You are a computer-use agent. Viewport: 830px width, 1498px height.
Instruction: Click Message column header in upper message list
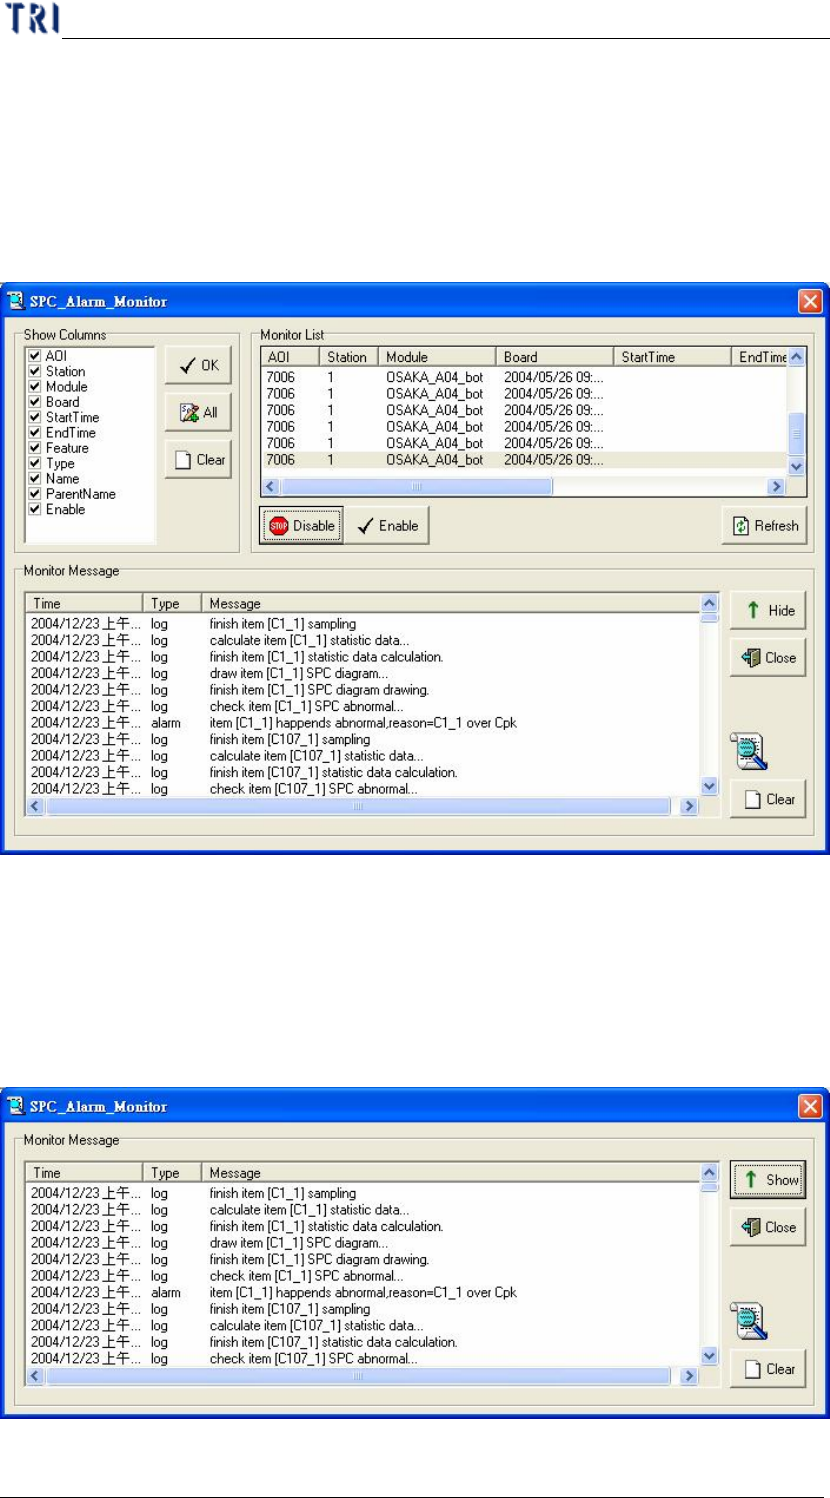[450, 604]
